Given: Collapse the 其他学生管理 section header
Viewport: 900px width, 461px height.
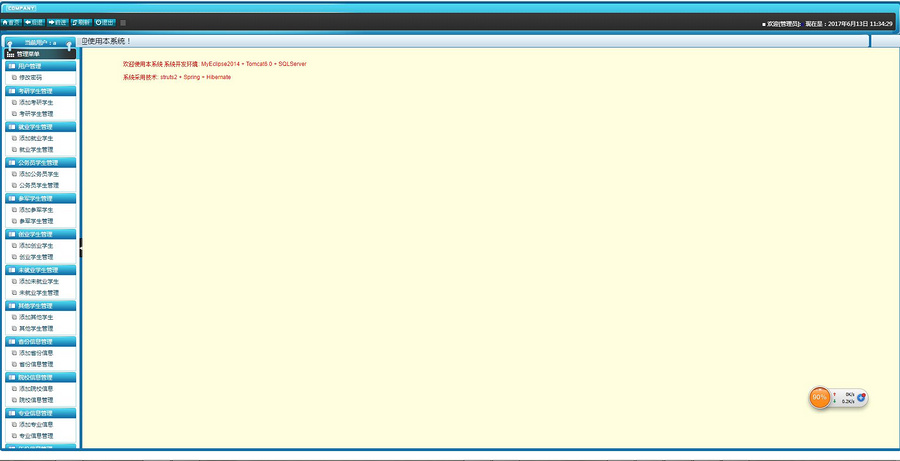Looking at the screenshot, I should coord(40,306).
